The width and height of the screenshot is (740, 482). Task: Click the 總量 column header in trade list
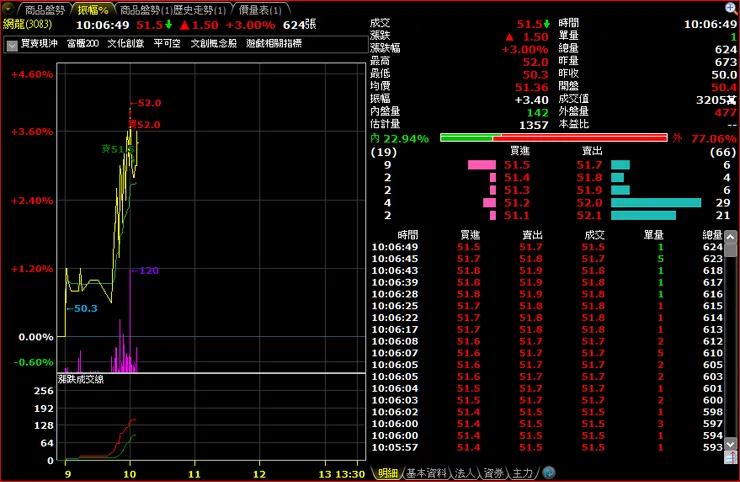tap(712, 235)
